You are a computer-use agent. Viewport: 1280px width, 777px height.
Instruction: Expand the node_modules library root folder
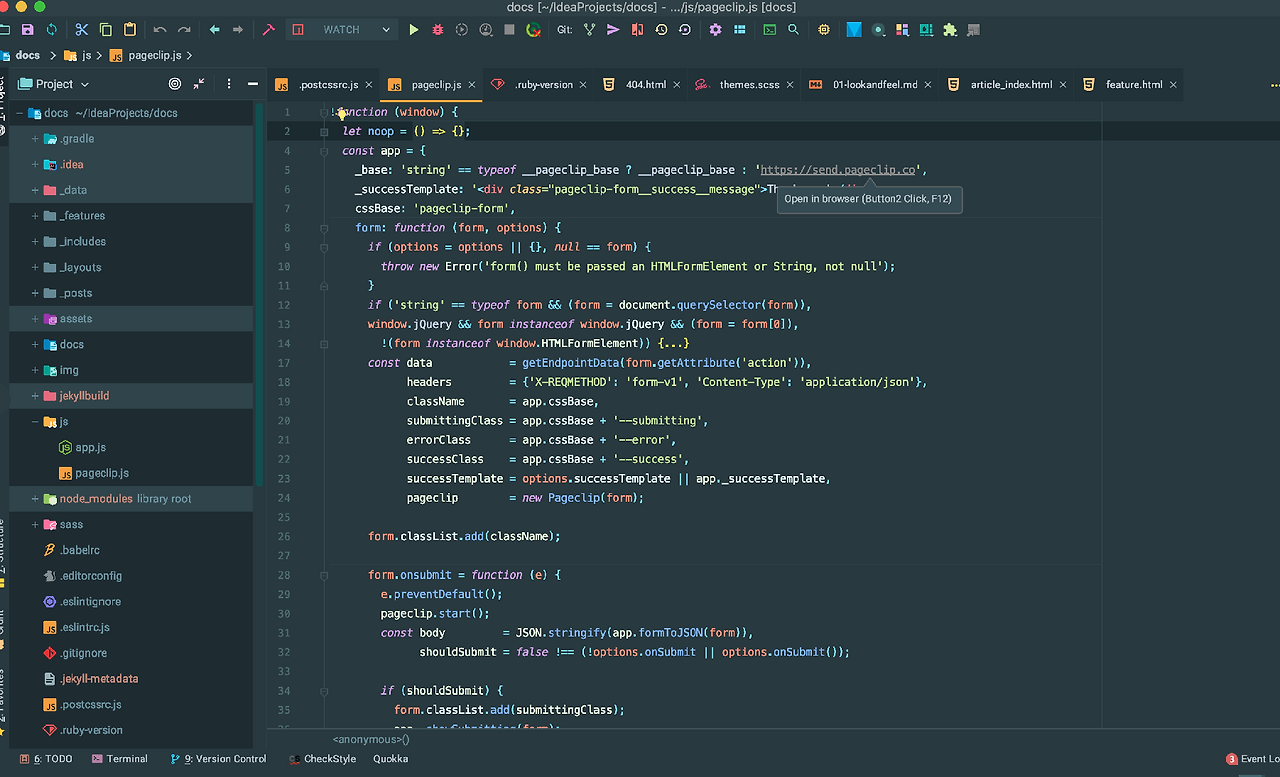pos(35,499)
